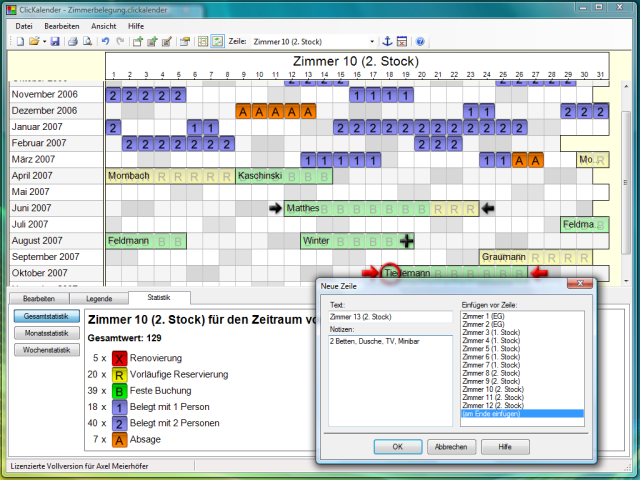Click the red calendar delete icon
The height and width of the screenshot is (480, 640).
coord(401,42)
